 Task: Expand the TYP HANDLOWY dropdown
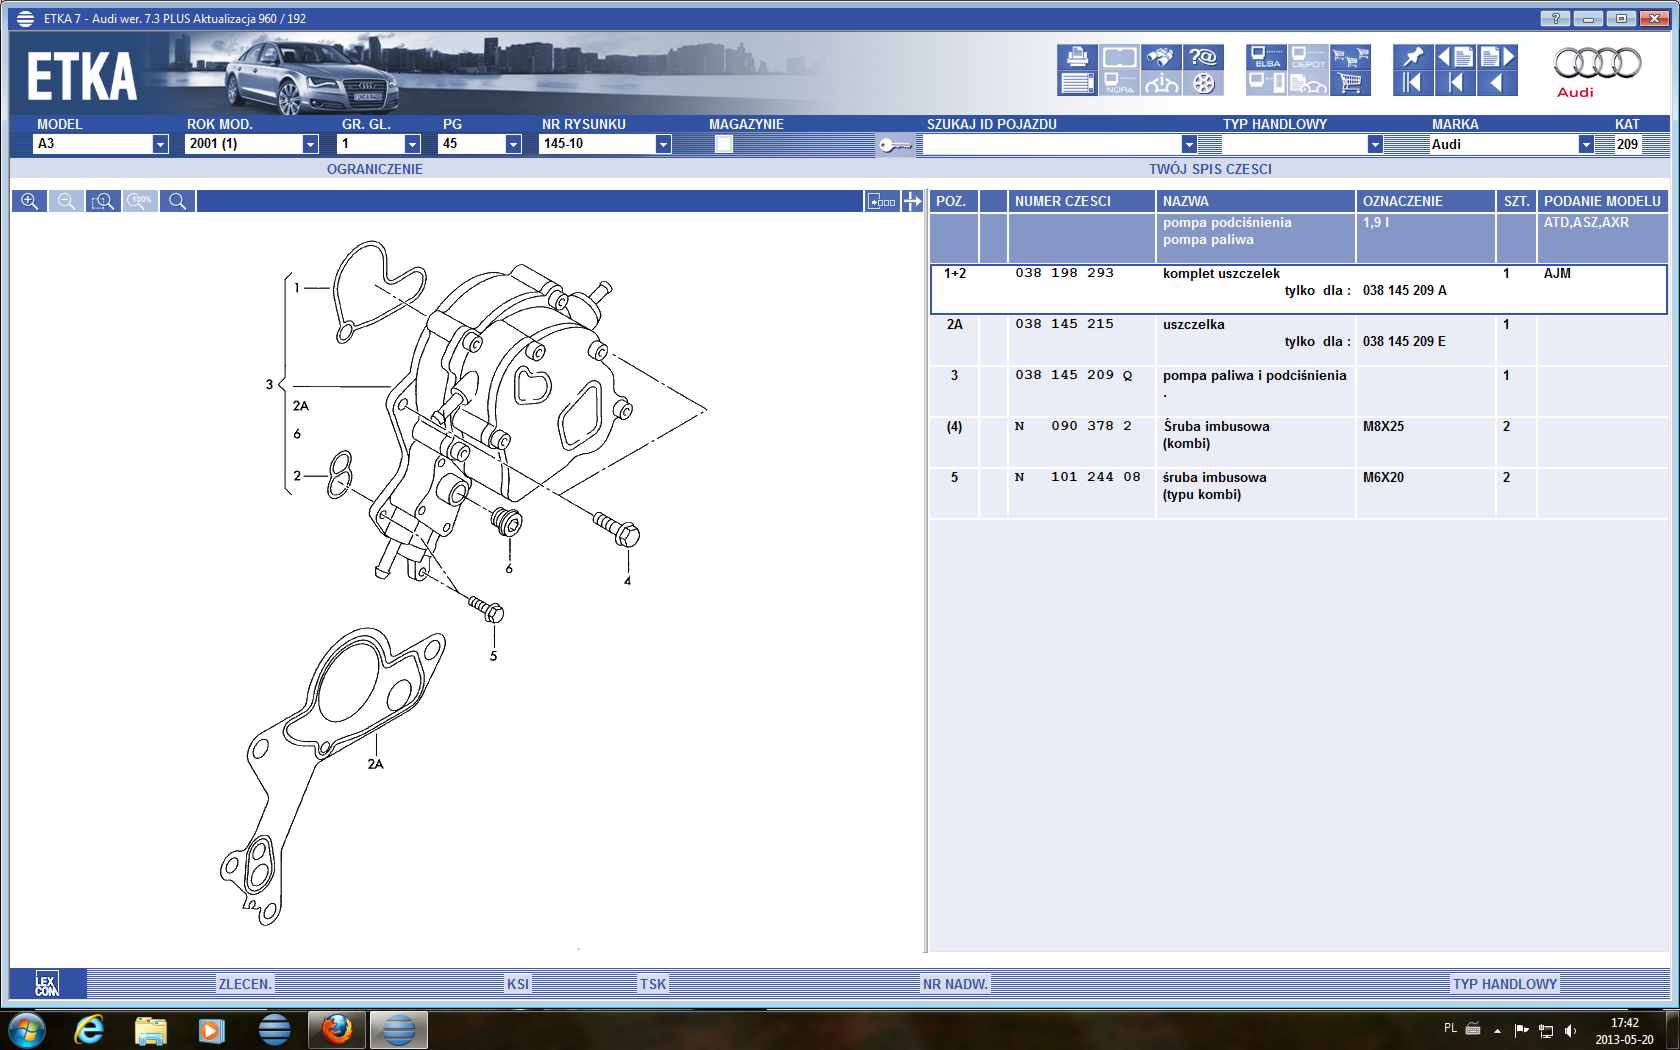[x=1375, y=144]
